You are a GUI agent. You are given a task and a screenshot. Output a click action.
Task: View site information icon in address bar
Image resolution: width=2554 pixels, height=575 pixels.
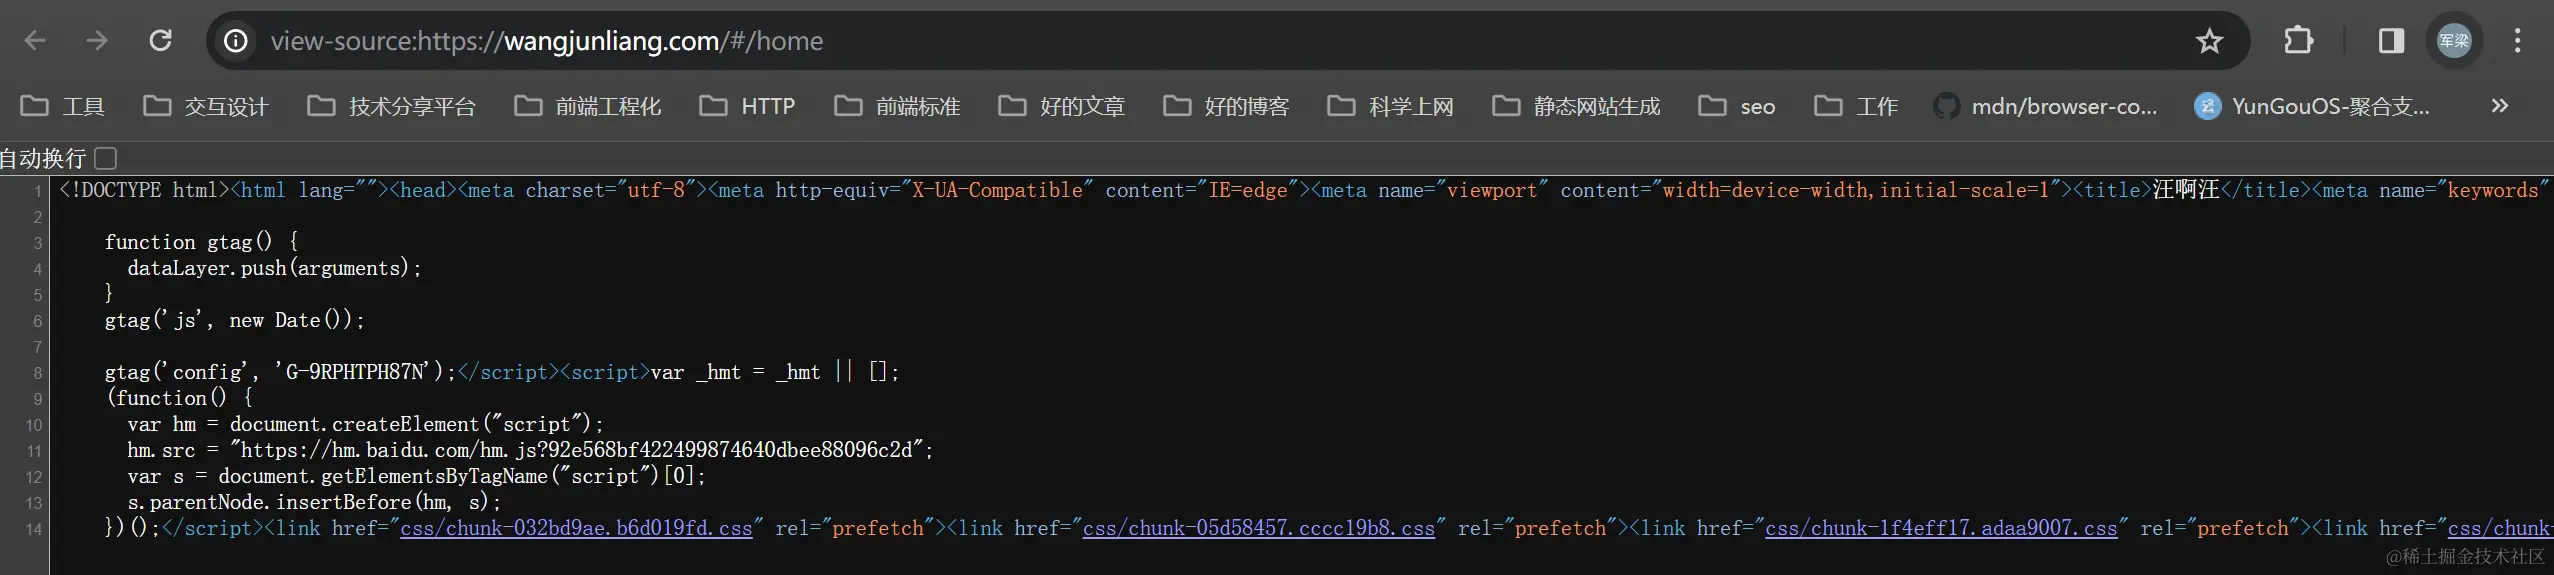236,41
